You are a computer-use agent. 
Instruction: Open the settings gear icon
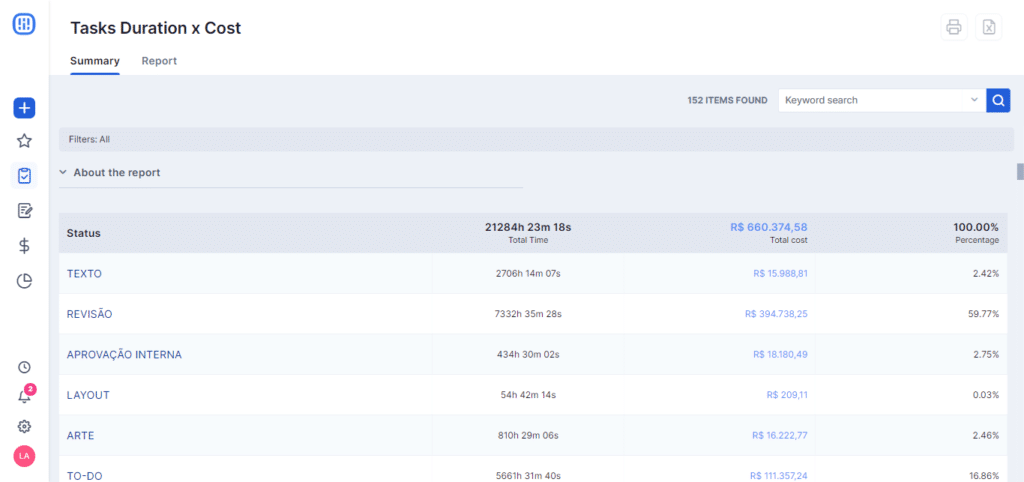24,426
